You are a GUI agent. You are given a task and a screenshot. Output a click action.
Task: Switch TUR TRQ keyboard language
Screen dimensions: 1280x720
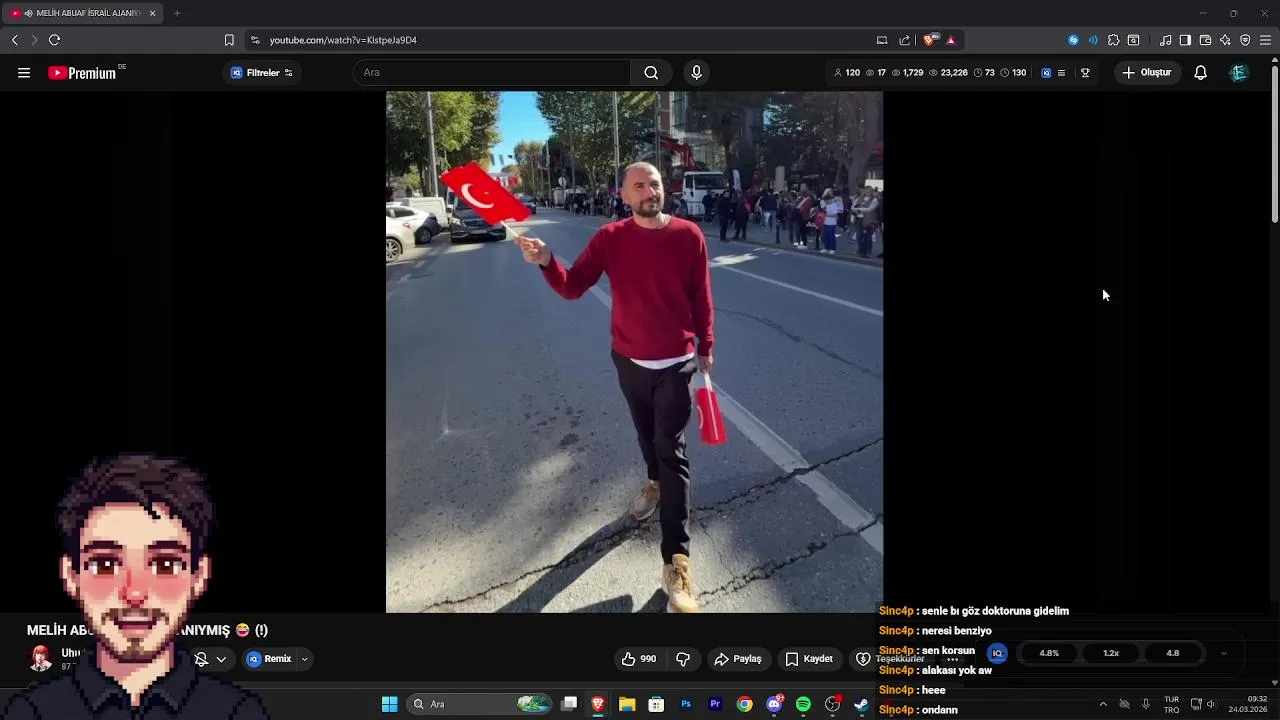(1171, 704)
